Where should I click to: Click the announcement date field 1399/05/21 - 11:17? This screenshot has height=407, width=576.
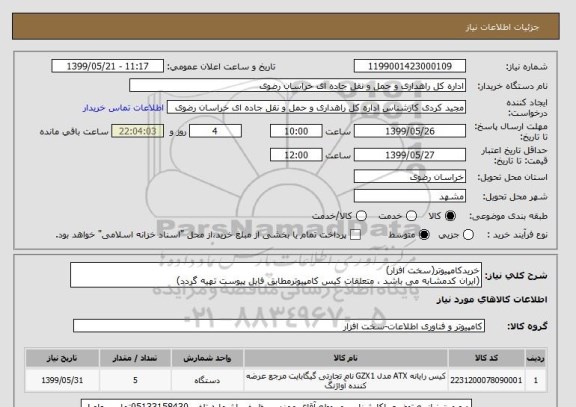coord(108,66)
